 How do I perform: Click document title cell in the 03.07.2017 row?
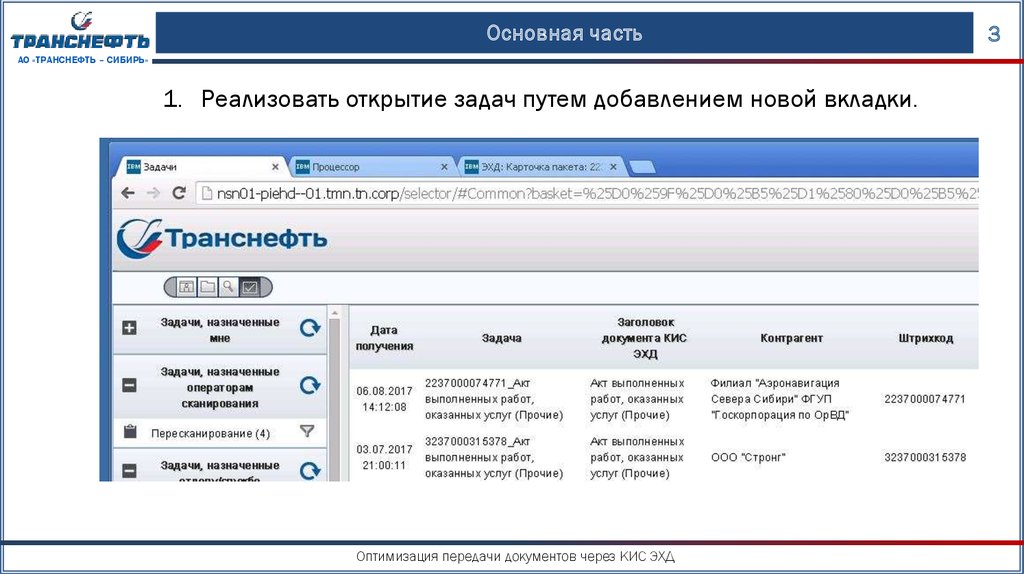(x=637, y=457)
